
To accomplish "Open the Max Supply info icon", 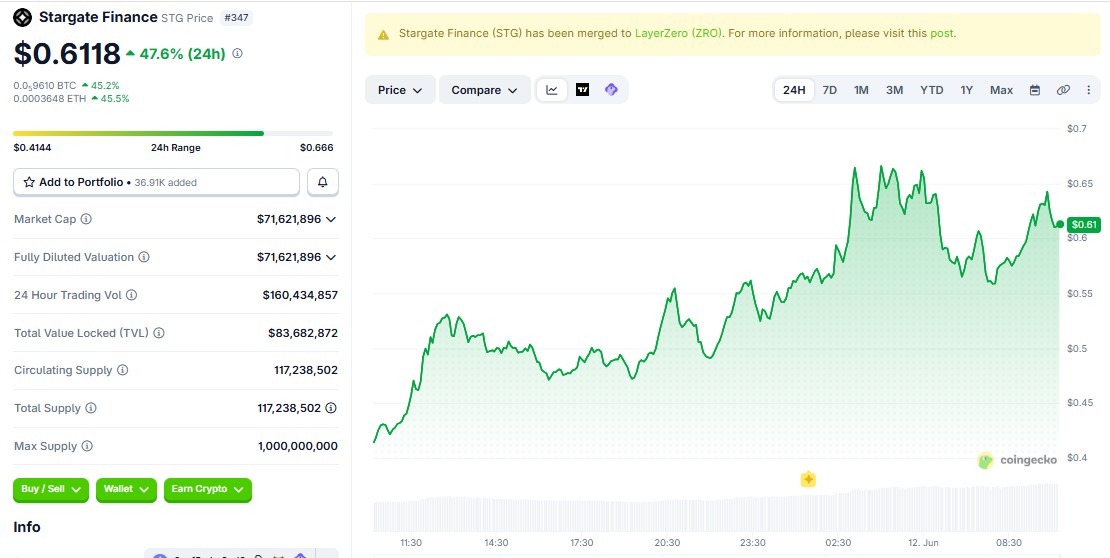I will tap(87, 446).
